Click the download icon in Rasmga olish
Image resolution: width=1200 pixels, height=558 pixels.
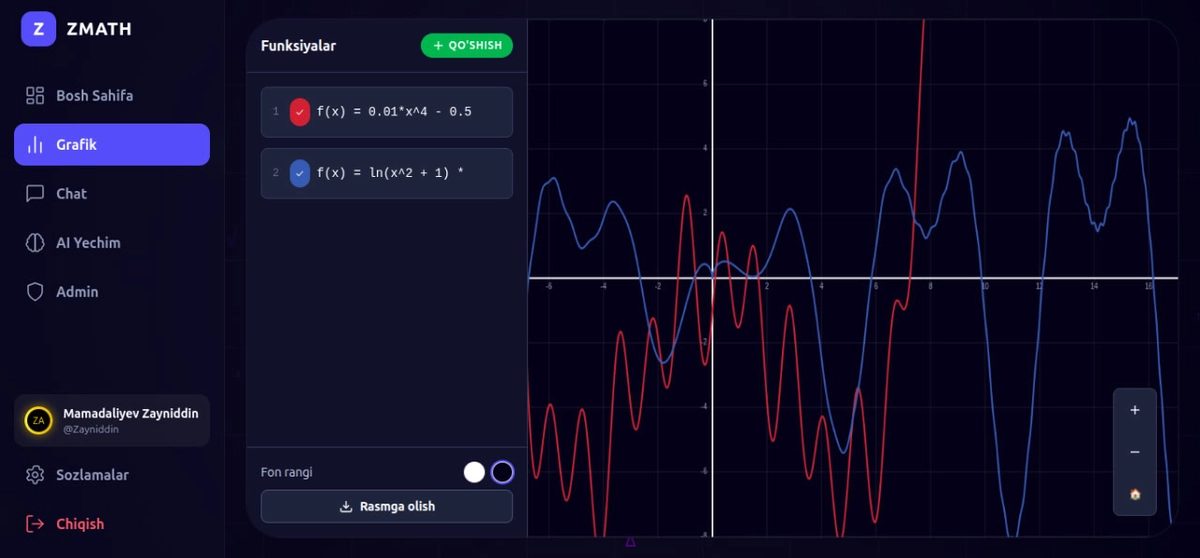coord(346,506)
